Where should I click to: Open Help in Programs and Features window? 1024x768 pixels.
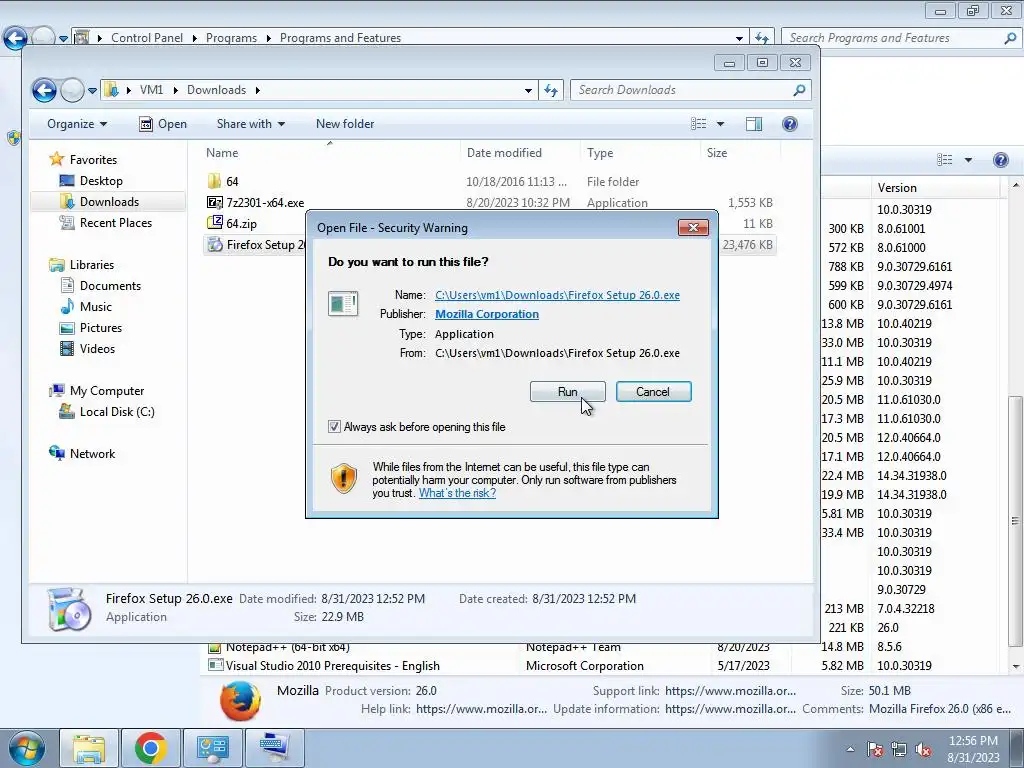click(1000, 160)
